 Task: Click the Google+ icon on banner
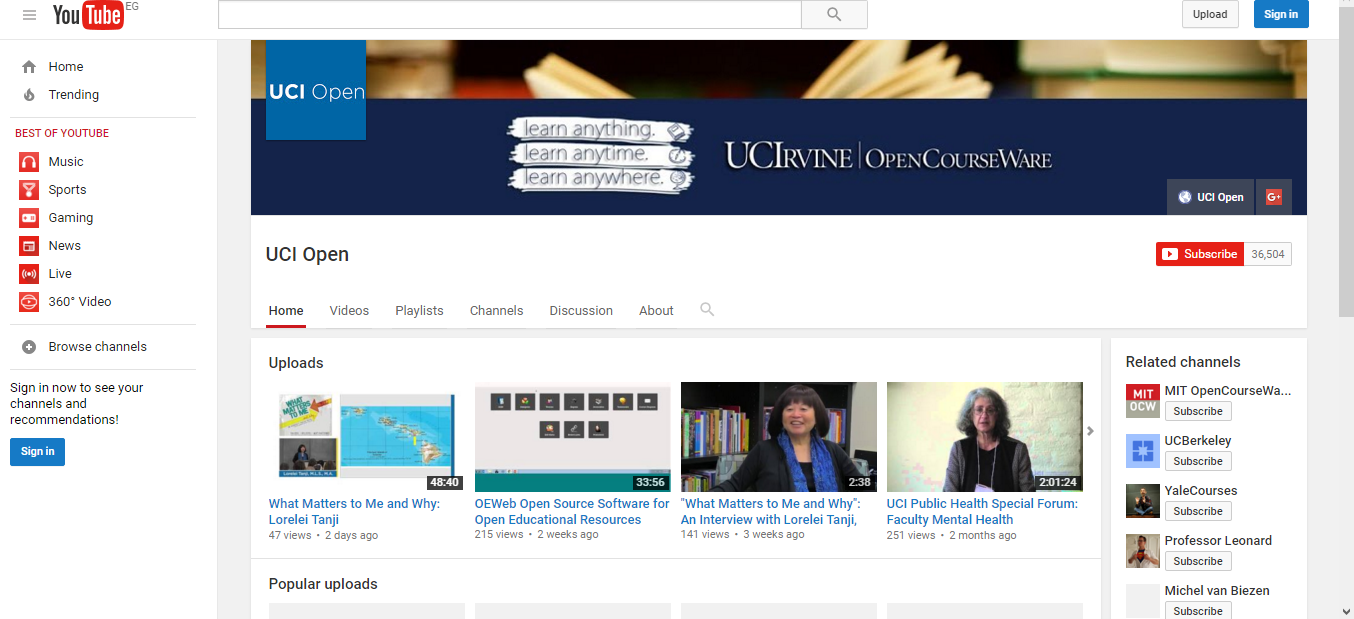[x=1274, y=197]
